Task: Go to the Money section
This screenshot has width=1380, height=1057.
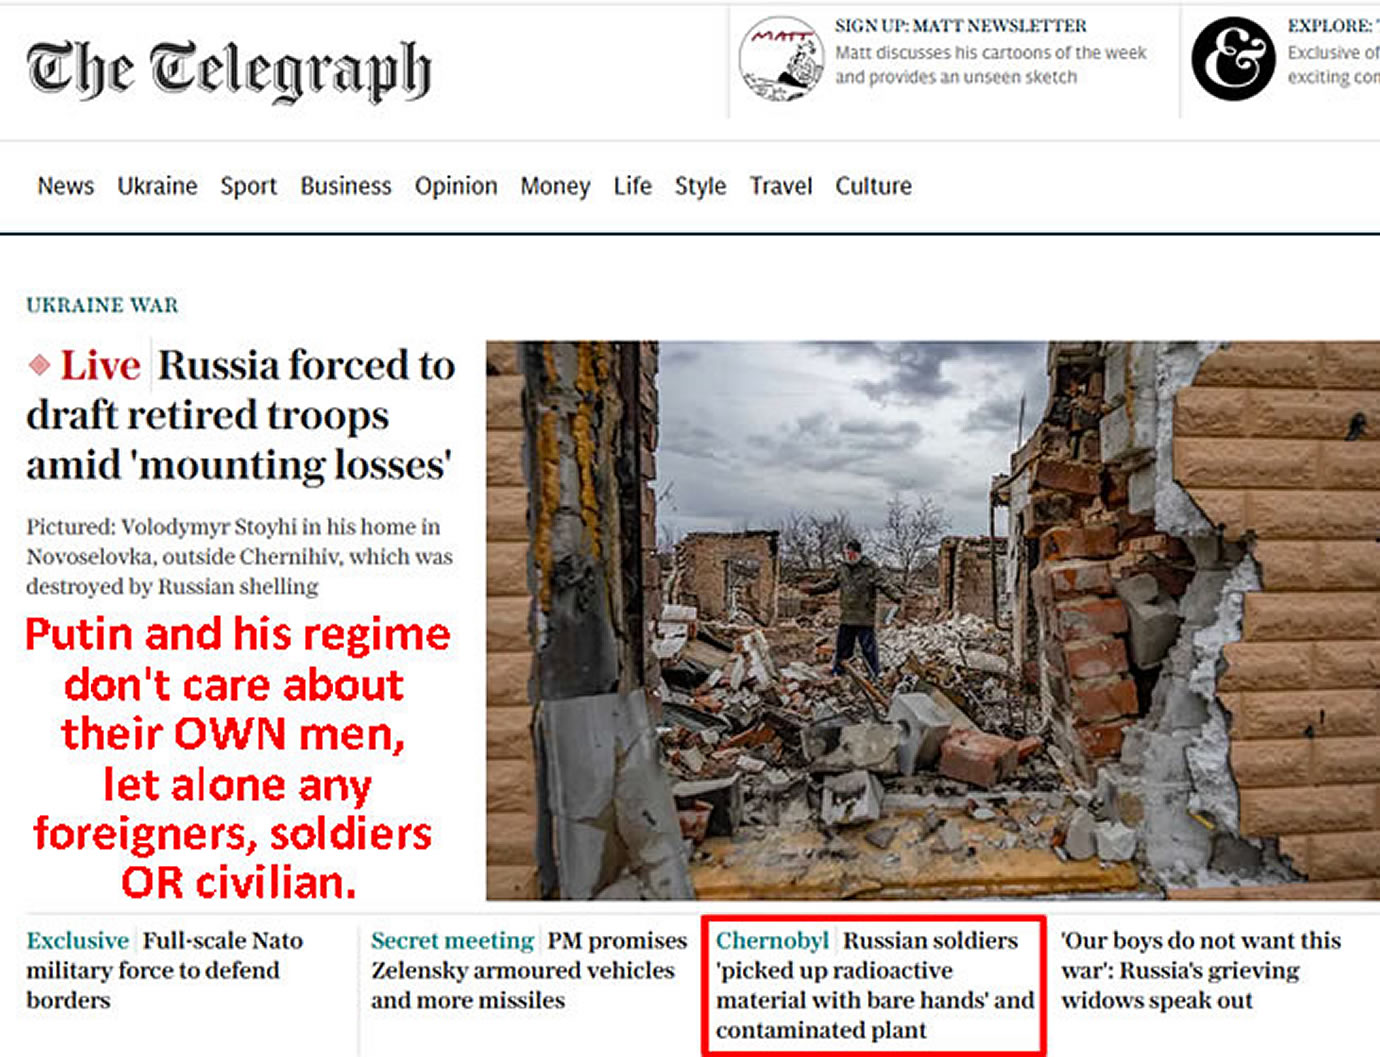Action: pyautogui.click(x=555, y=187)
